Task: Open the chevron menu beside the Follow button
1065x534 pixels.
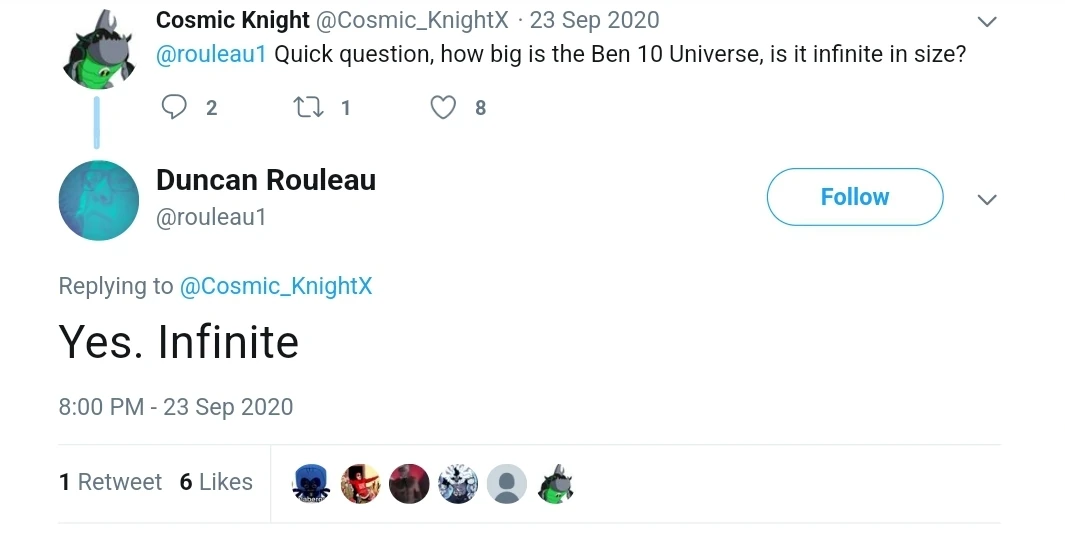Action: (x=987, y=199)
